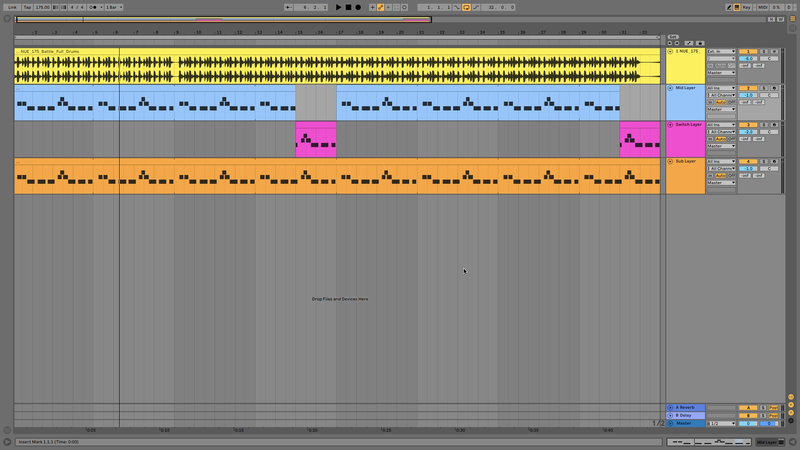Viewport: 800px width, 450px height.
Task: Toggle the metronome
Action: click(93, 7)
